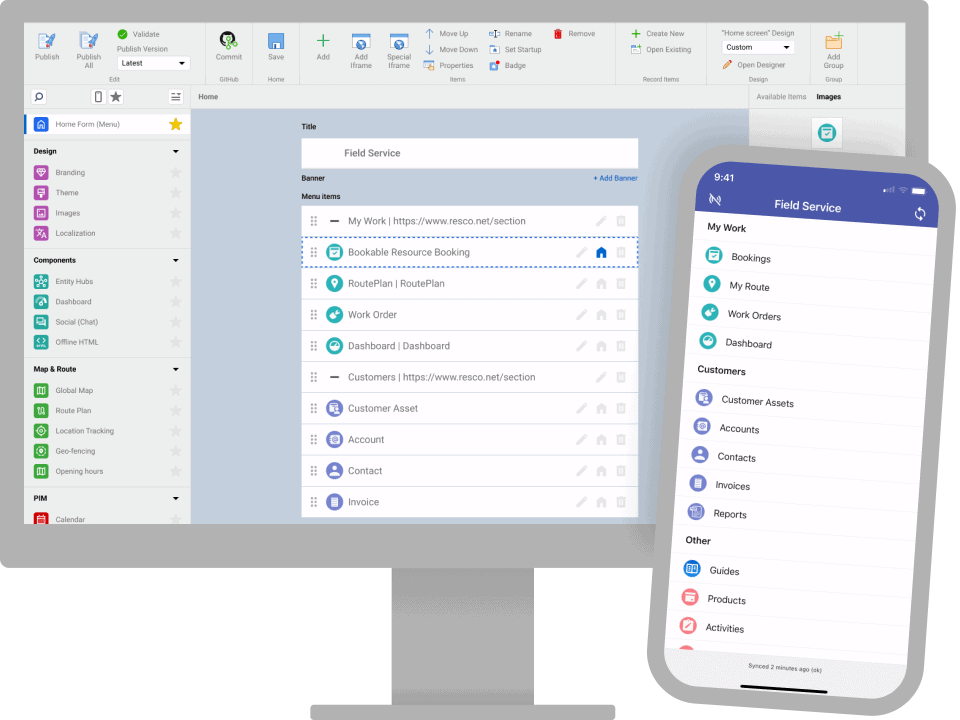Remove the selected item
The image size is (960, 720).
click(x=574, y=34)
